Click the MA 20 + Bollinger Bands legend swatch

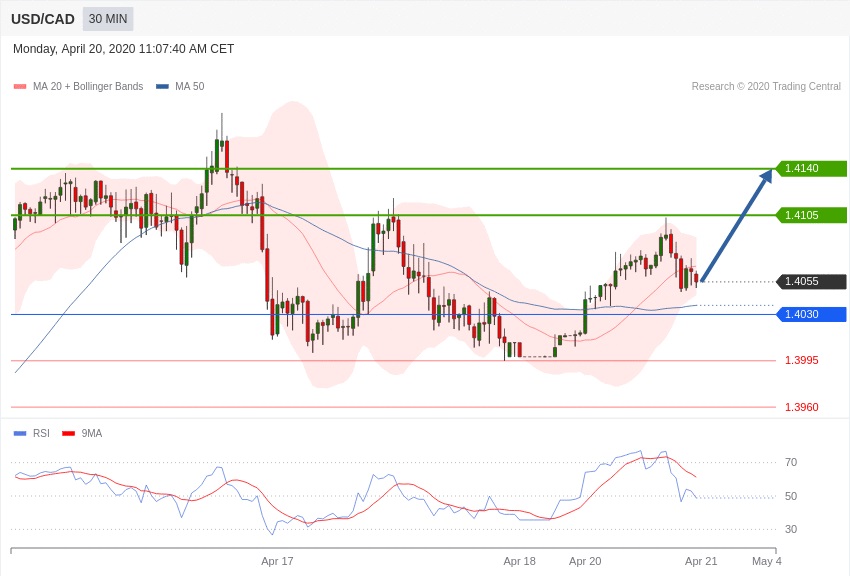pos(20,87)
